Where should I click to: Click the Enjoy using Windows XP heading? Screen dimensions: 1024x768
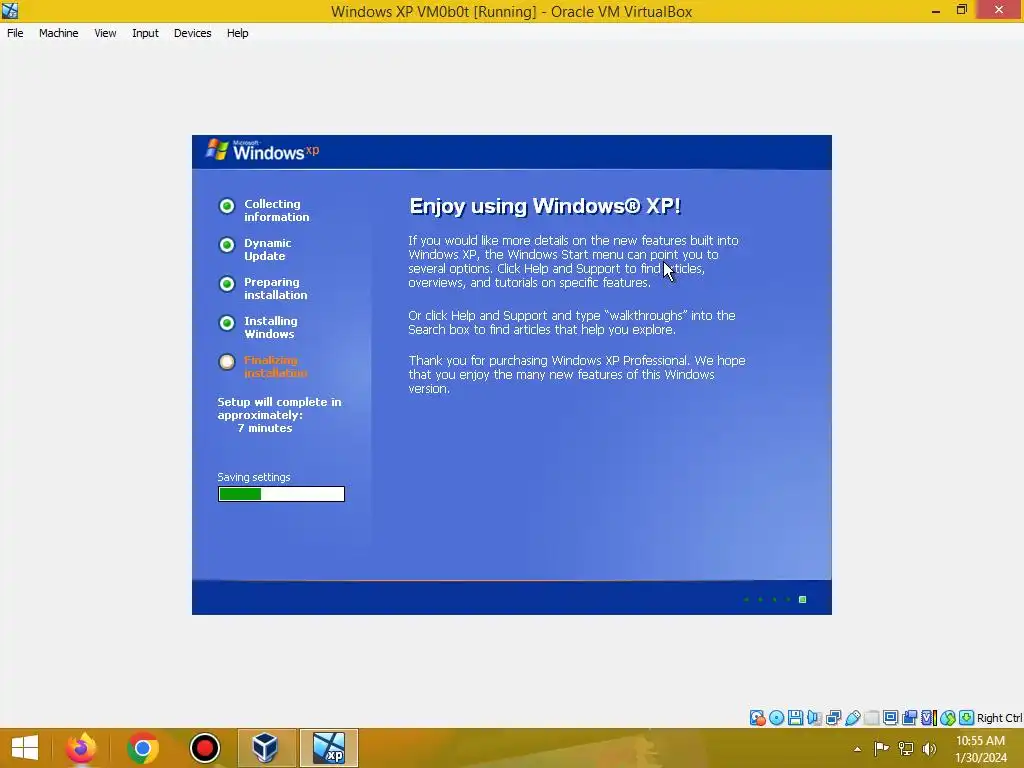point(545,206)
